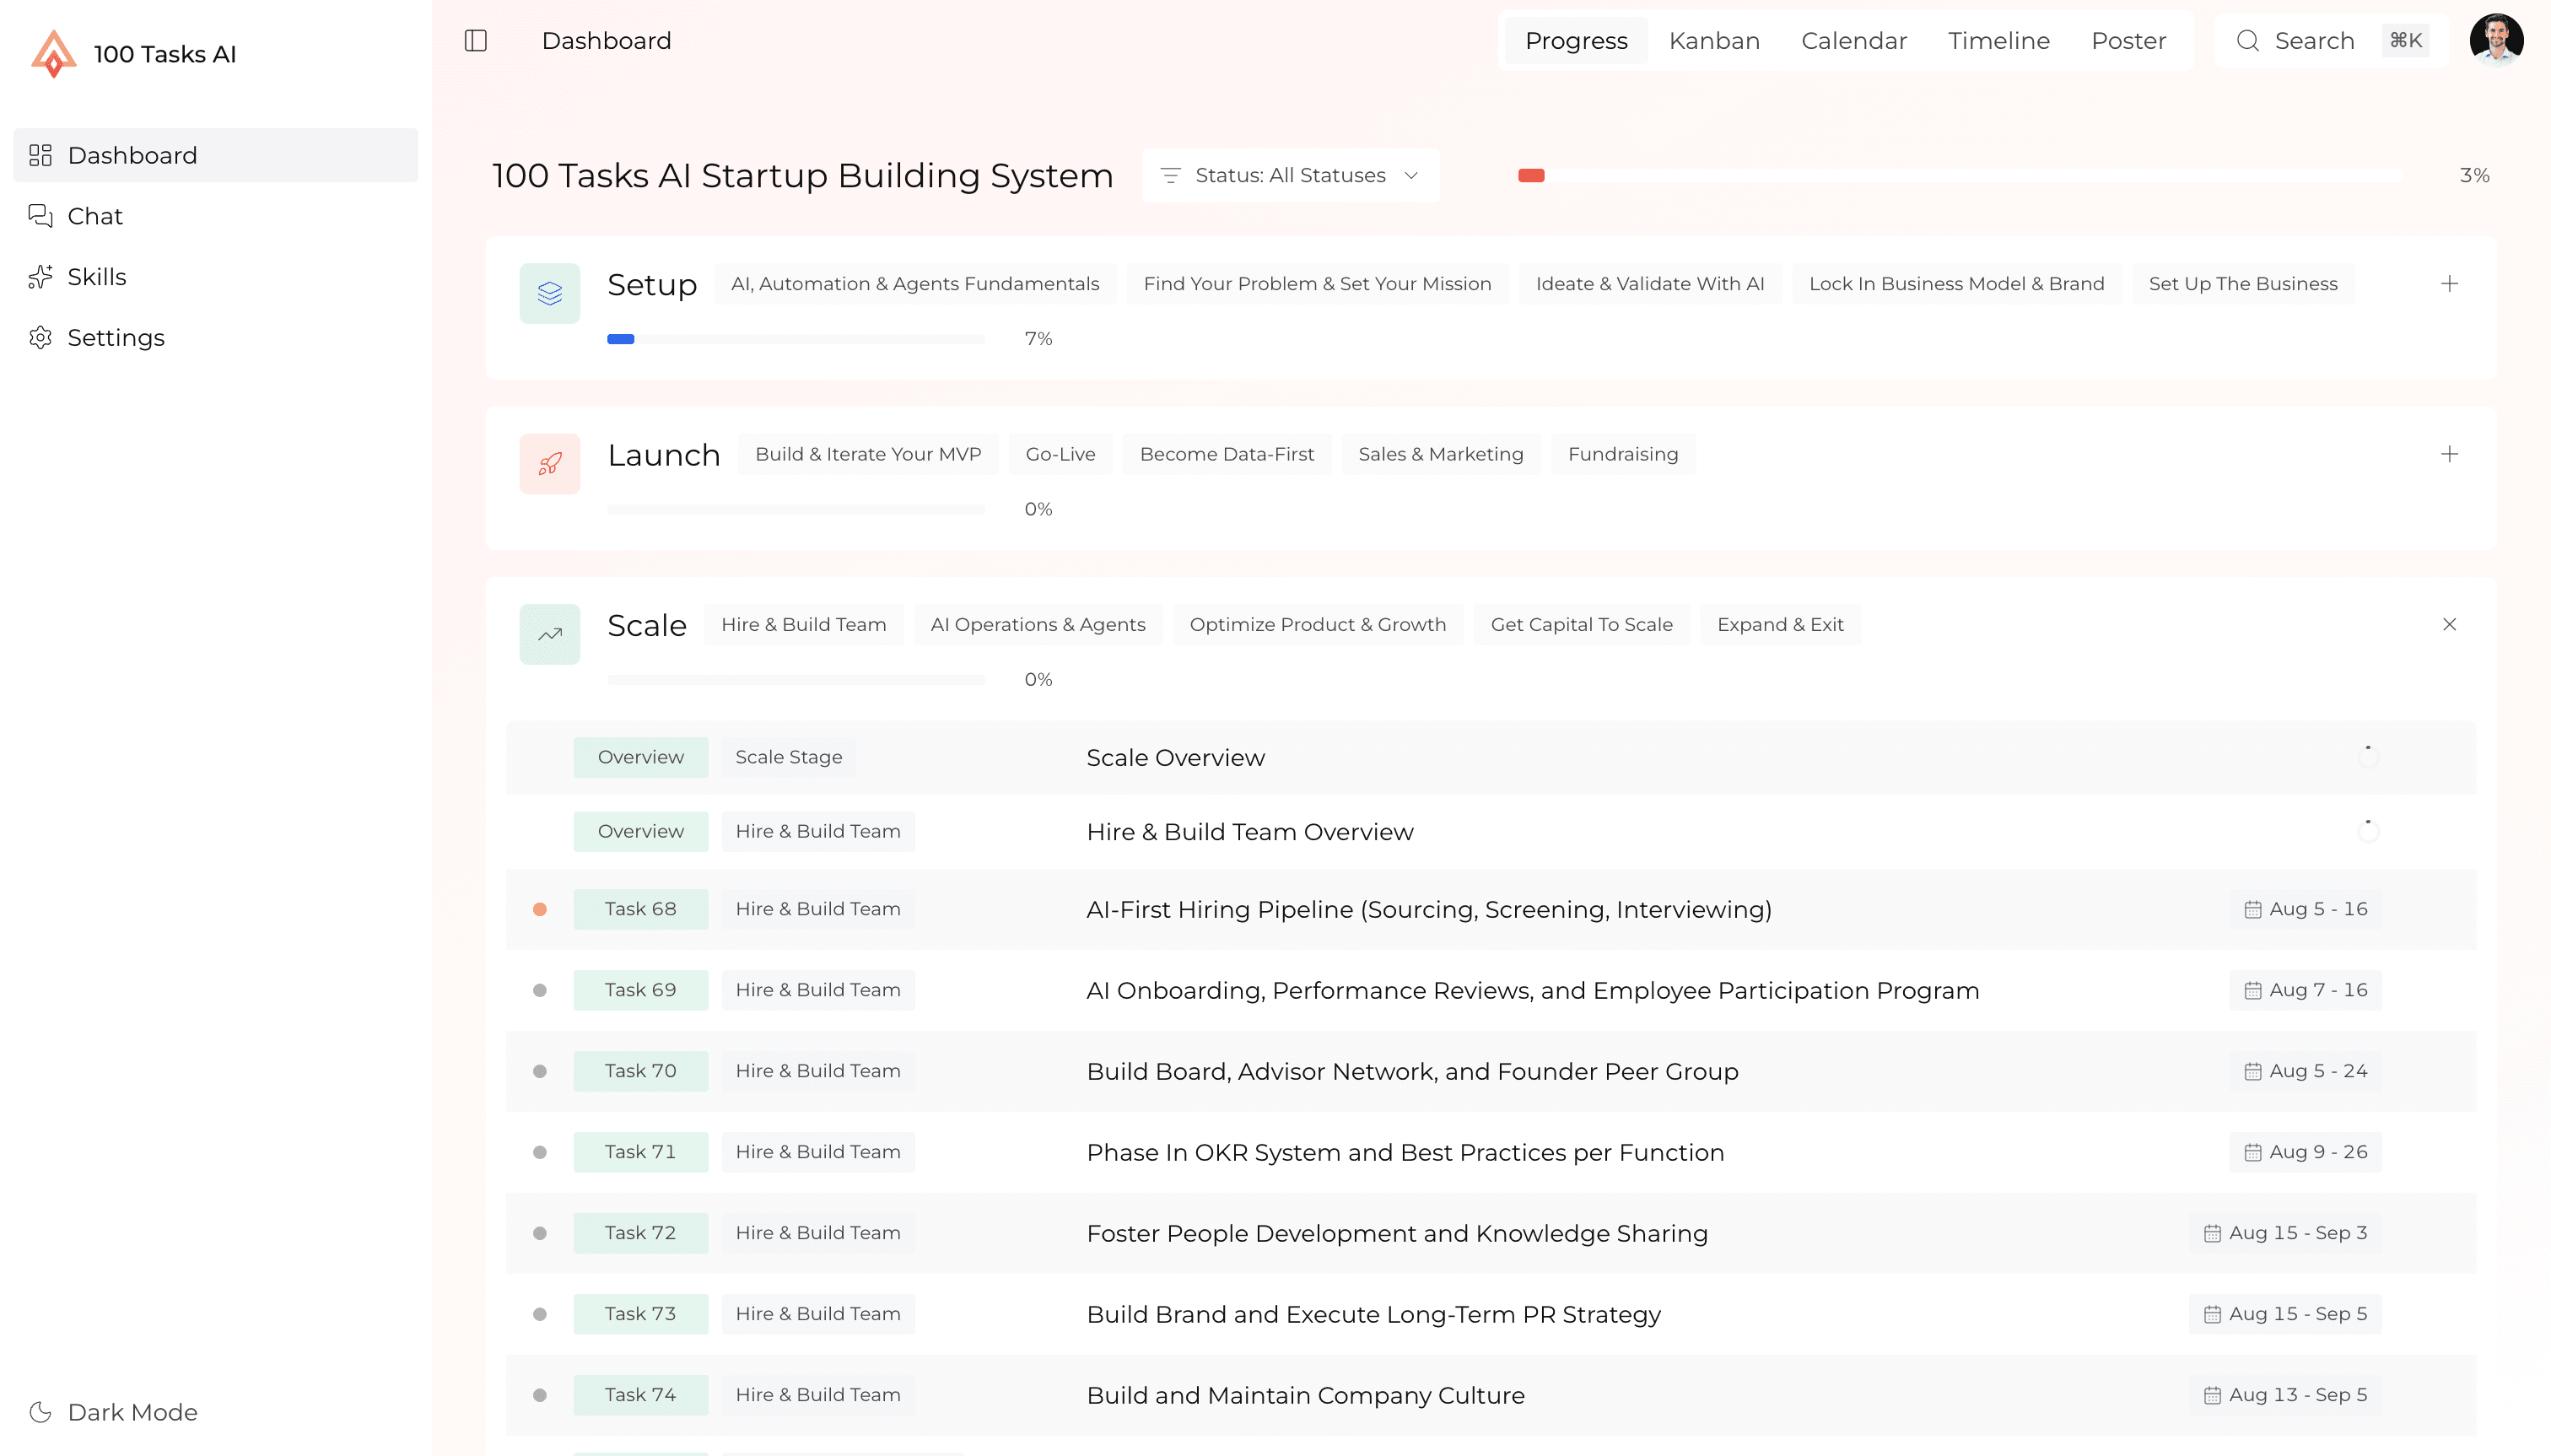The width and height of the screenshot is (2551, 1456).
Task: Open Phase In OKR System task title
Action: coord(1405,1153)
